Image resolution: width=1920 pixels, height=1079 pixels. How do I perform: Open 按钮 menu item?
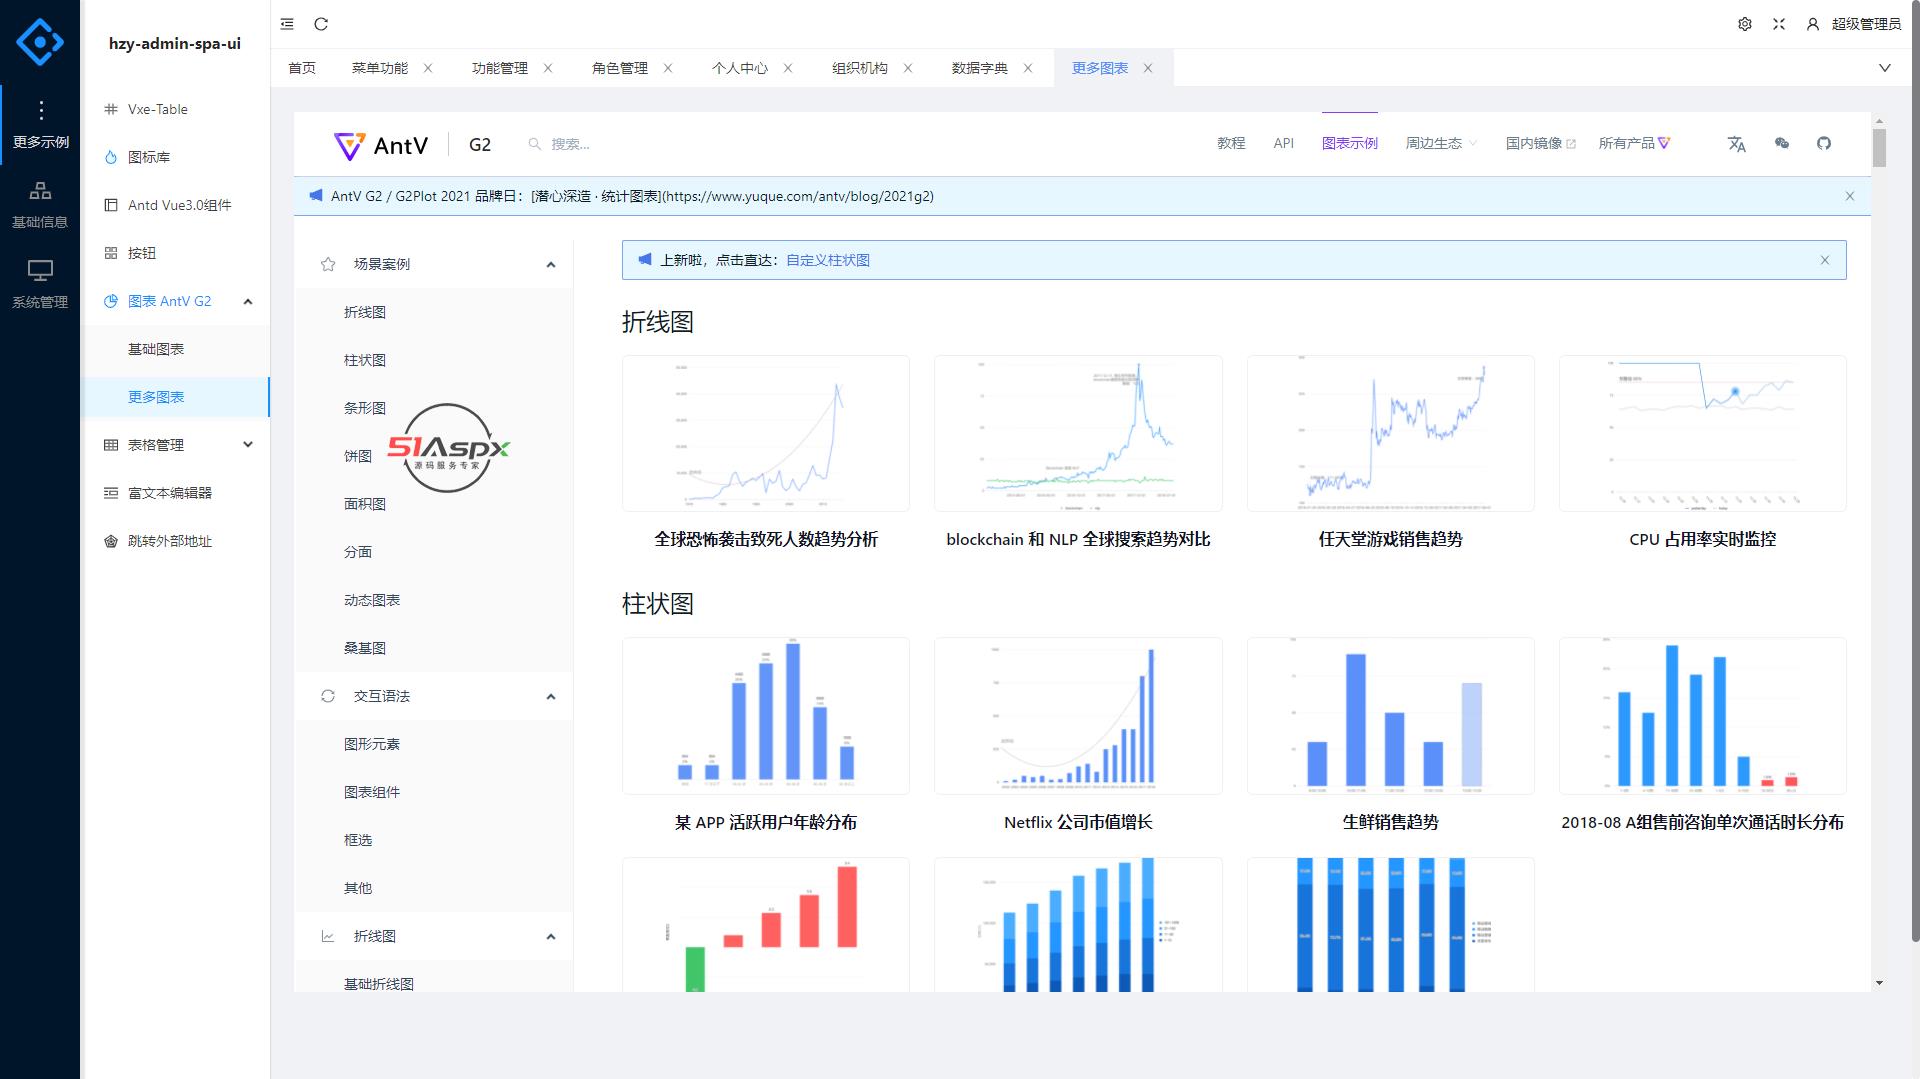(x=175, y=253)
